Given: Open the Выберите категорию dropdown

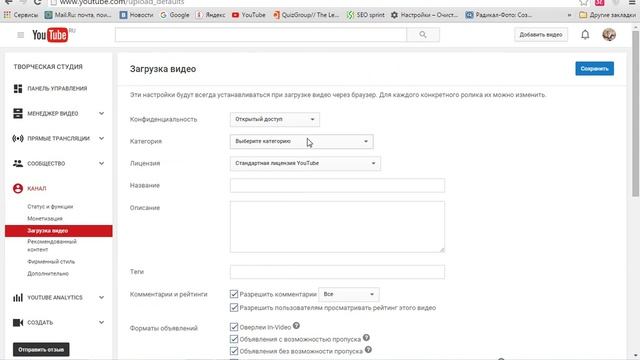Looking at the screenshot, I should tap(302, 141).
